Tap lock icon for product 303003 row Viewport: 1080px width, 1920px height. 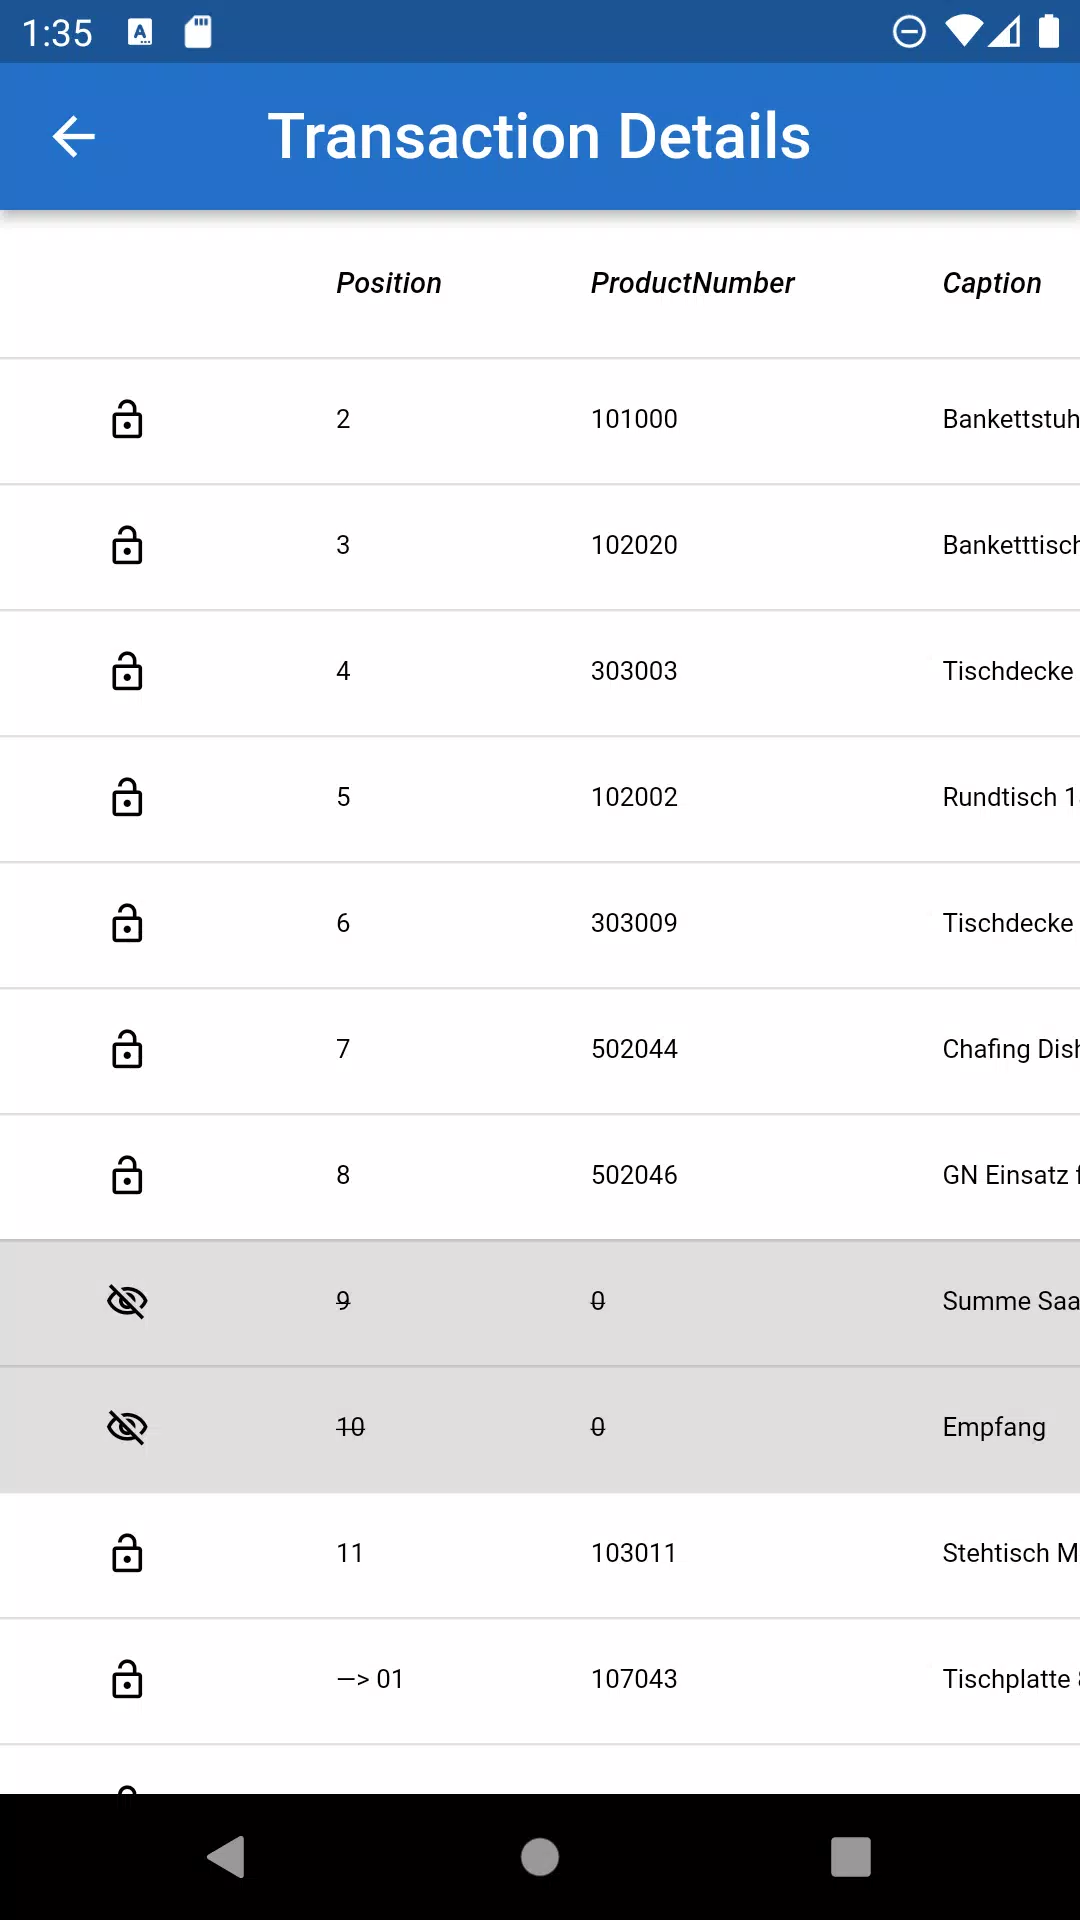[x=127, y=671]
